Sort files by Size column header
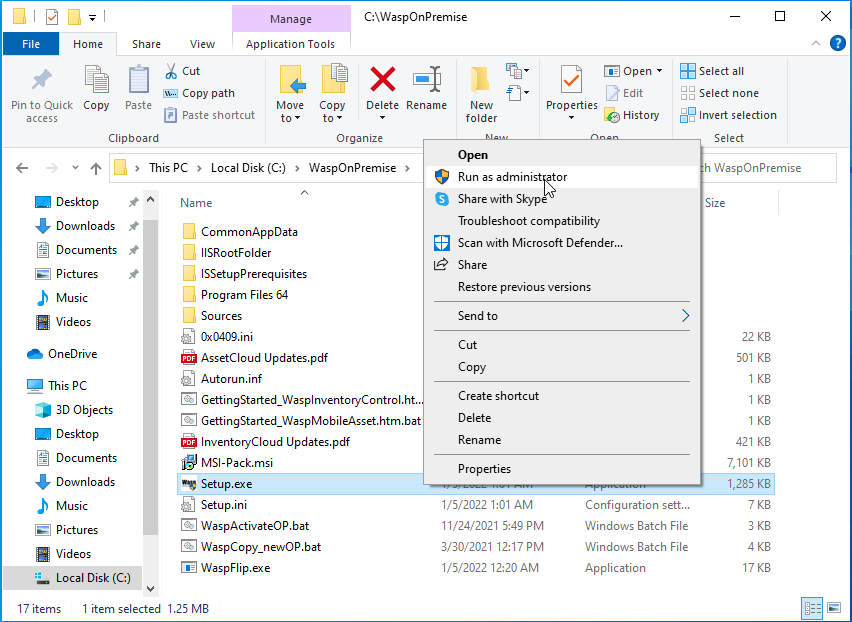The image size is (852, 622). (x=715, y=203)
